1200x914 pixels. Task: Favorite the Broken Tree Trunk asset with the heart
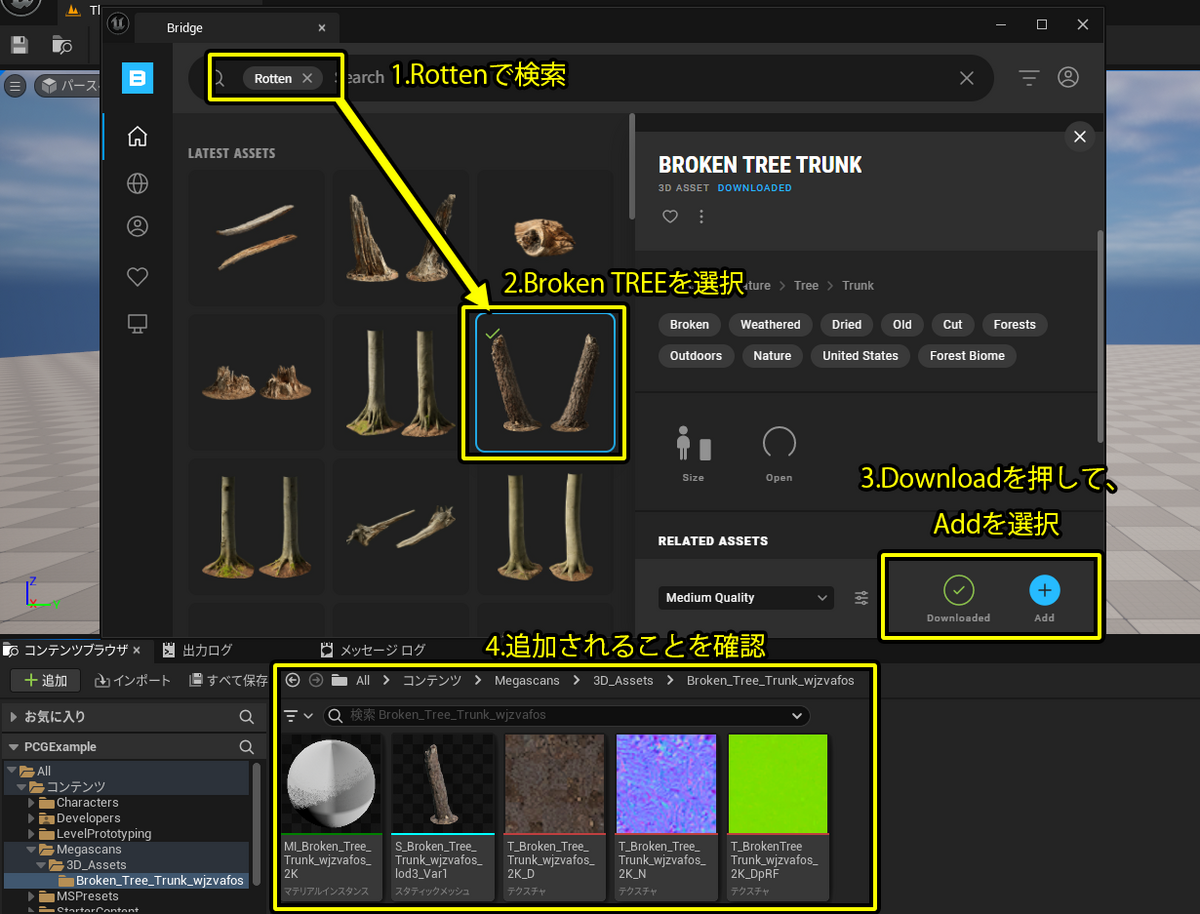pos(670,216)
